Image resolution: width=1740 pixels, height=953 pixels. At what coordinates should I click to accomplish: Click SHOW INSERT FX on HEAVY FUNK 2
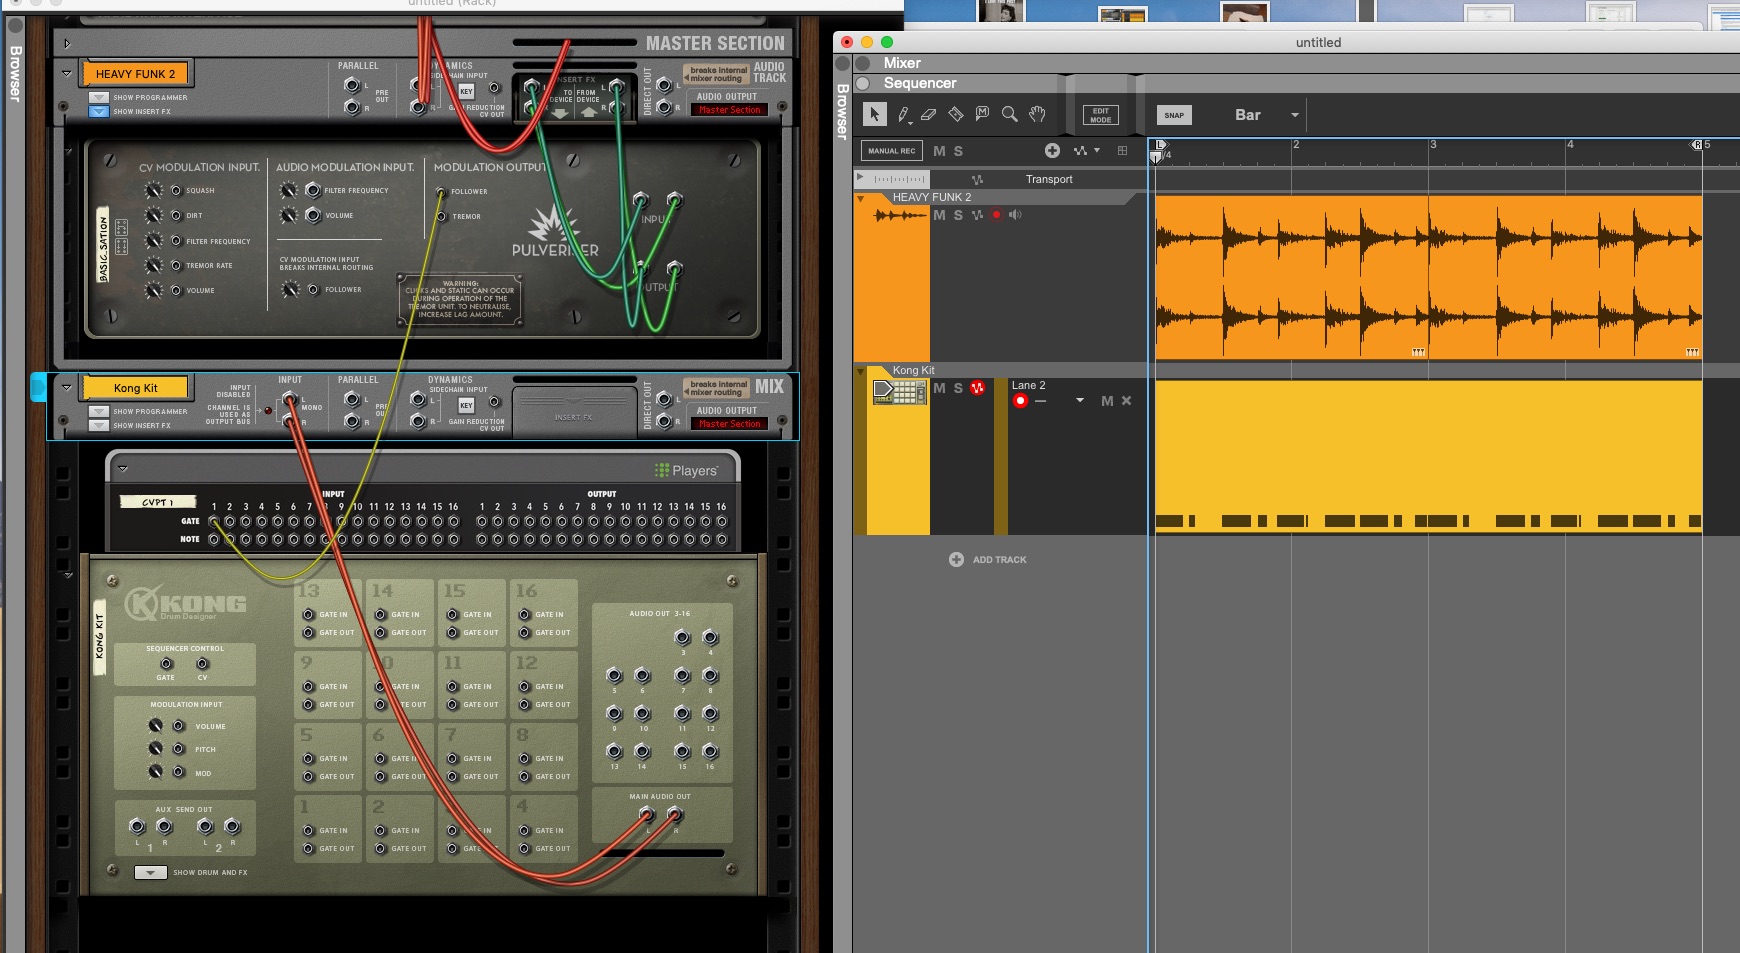pos(99,111)
